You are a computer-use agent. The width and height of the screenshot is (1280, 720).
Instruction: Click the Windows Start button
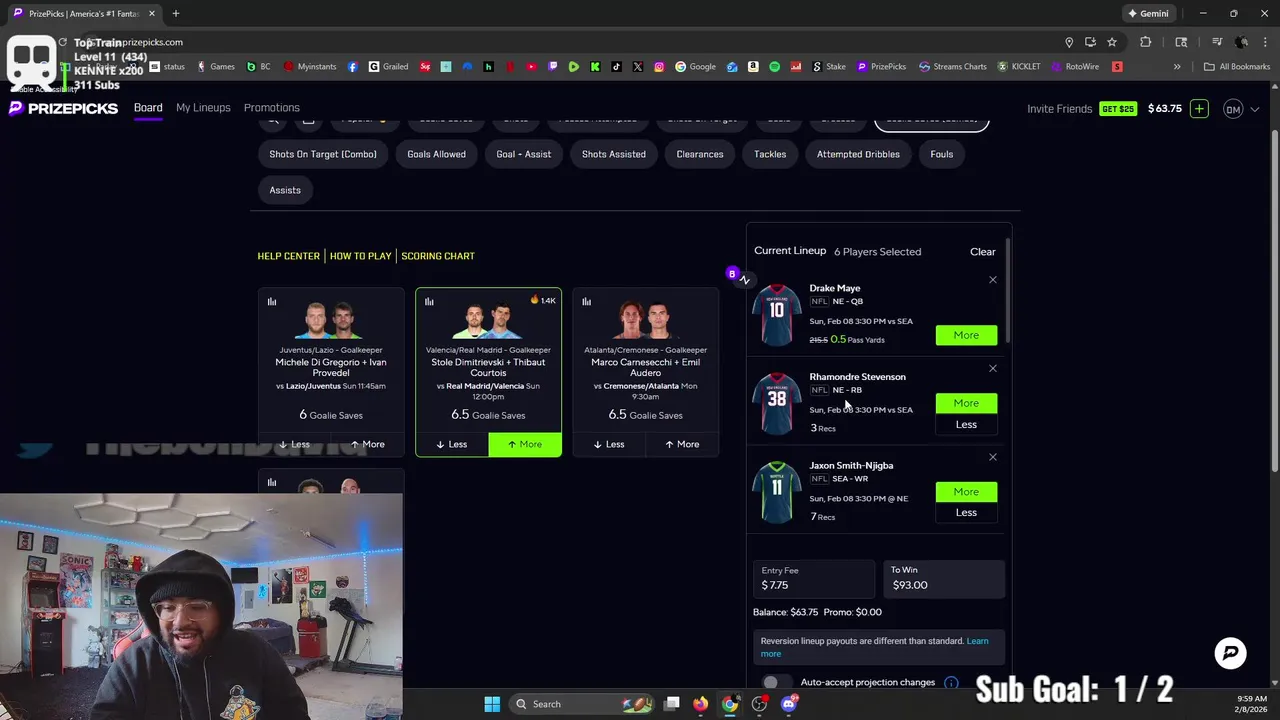pos(492,704)
